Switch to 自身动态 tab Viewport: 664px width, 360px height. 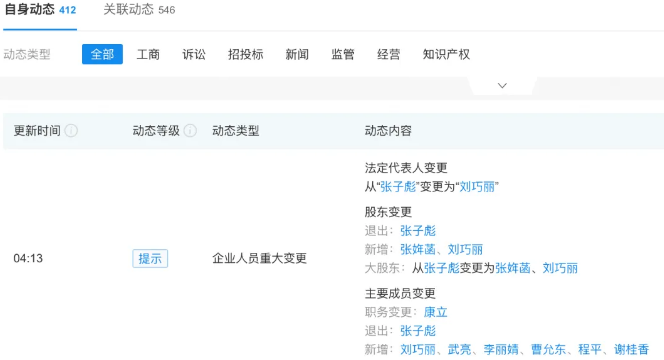point(40,9)
